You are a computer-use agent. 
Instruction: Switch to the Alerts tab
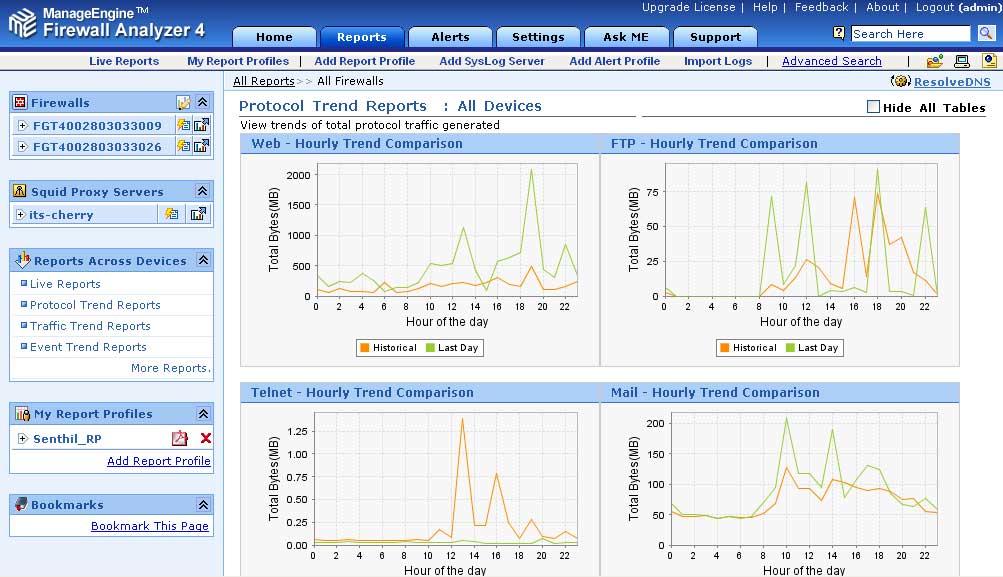click(x=450, y=37)
